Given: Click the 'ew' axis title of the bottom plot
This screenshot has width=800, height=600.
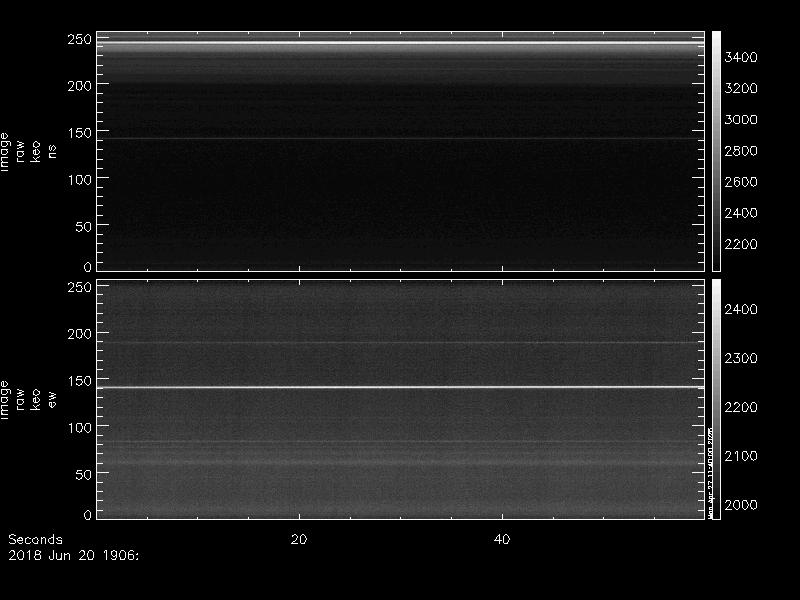Looking at the screenshot, I should click(52, 399).
